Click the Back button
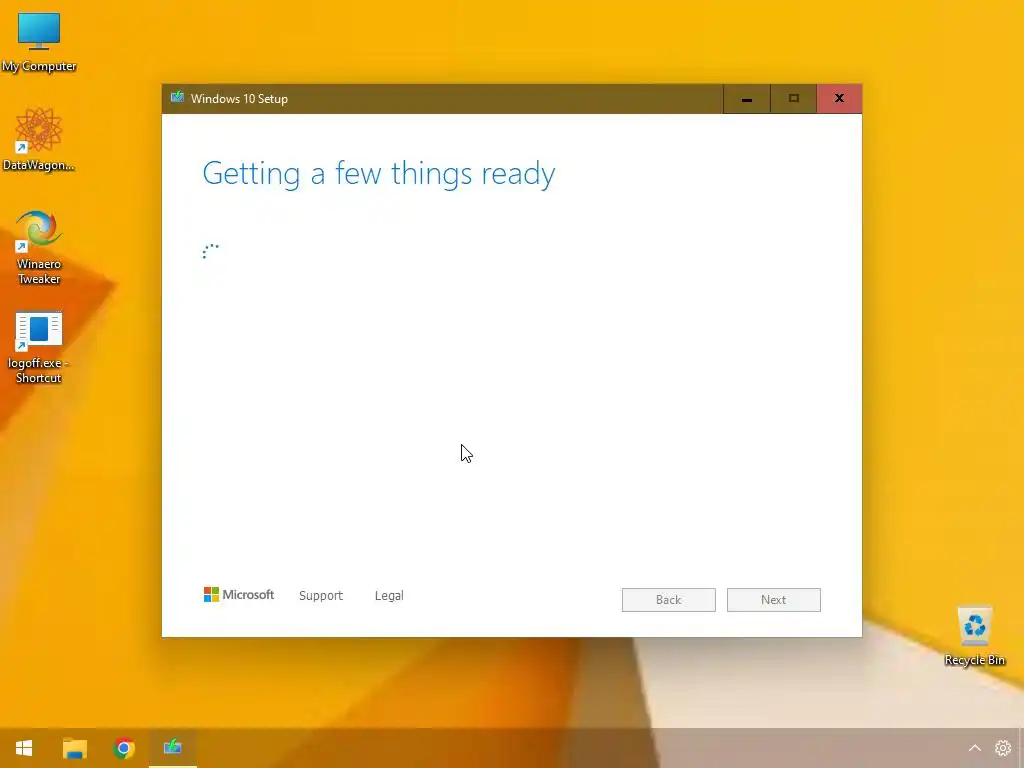 [669, 600]
